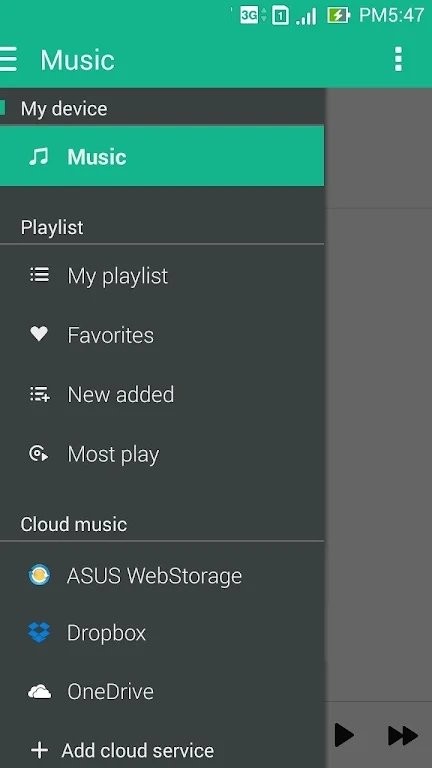The height and width of the screenshot is (768, 432).
Task: Open Dropbox cloud music
Action: [x=162, y=632]
